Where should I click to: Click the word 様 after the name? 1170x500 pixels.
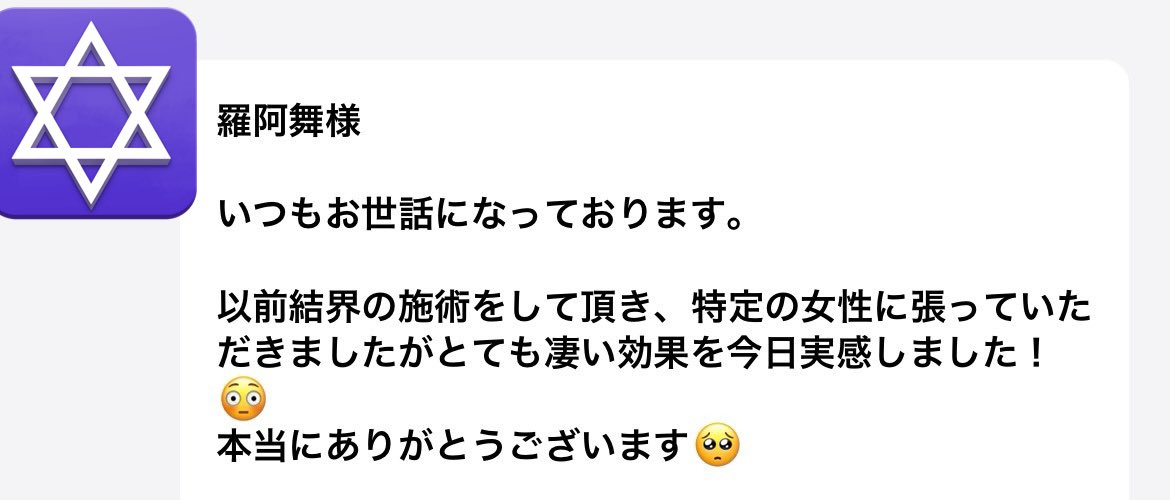point(343,122)
